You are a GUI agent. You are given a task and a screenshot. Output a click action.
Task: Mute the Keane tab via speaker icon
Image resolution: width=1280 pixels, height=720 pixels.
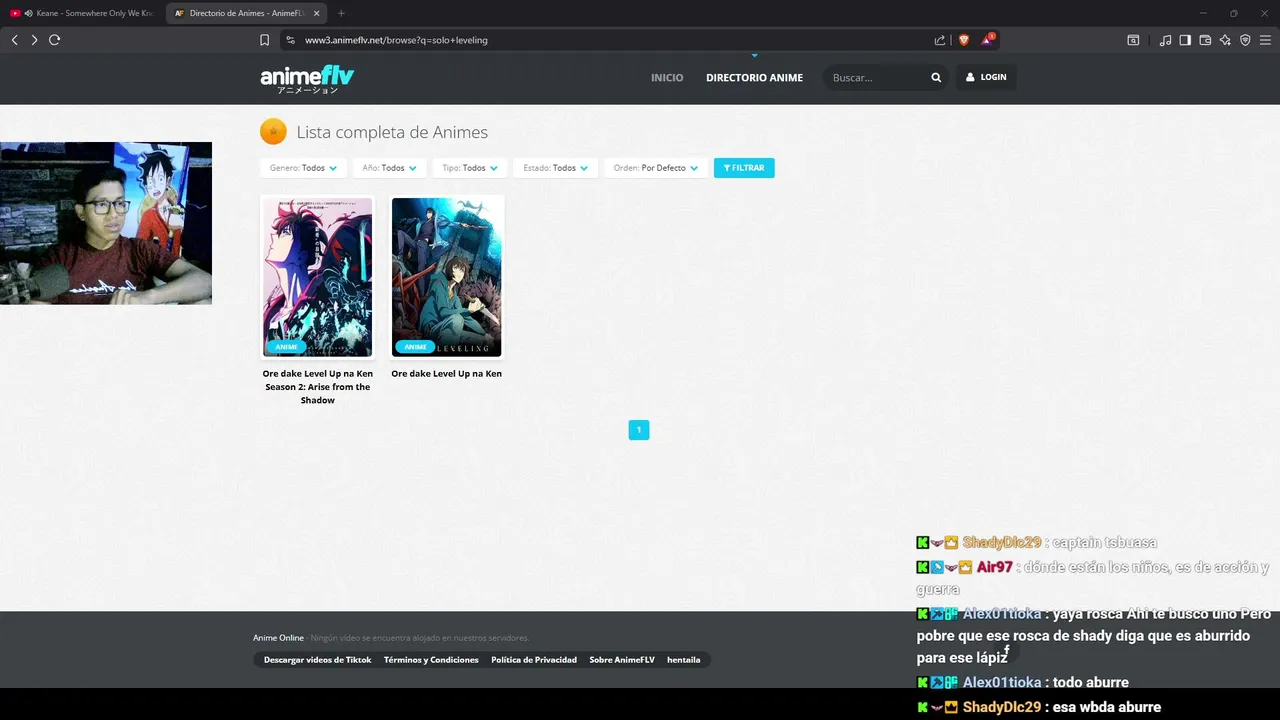[x=28, y=13]
